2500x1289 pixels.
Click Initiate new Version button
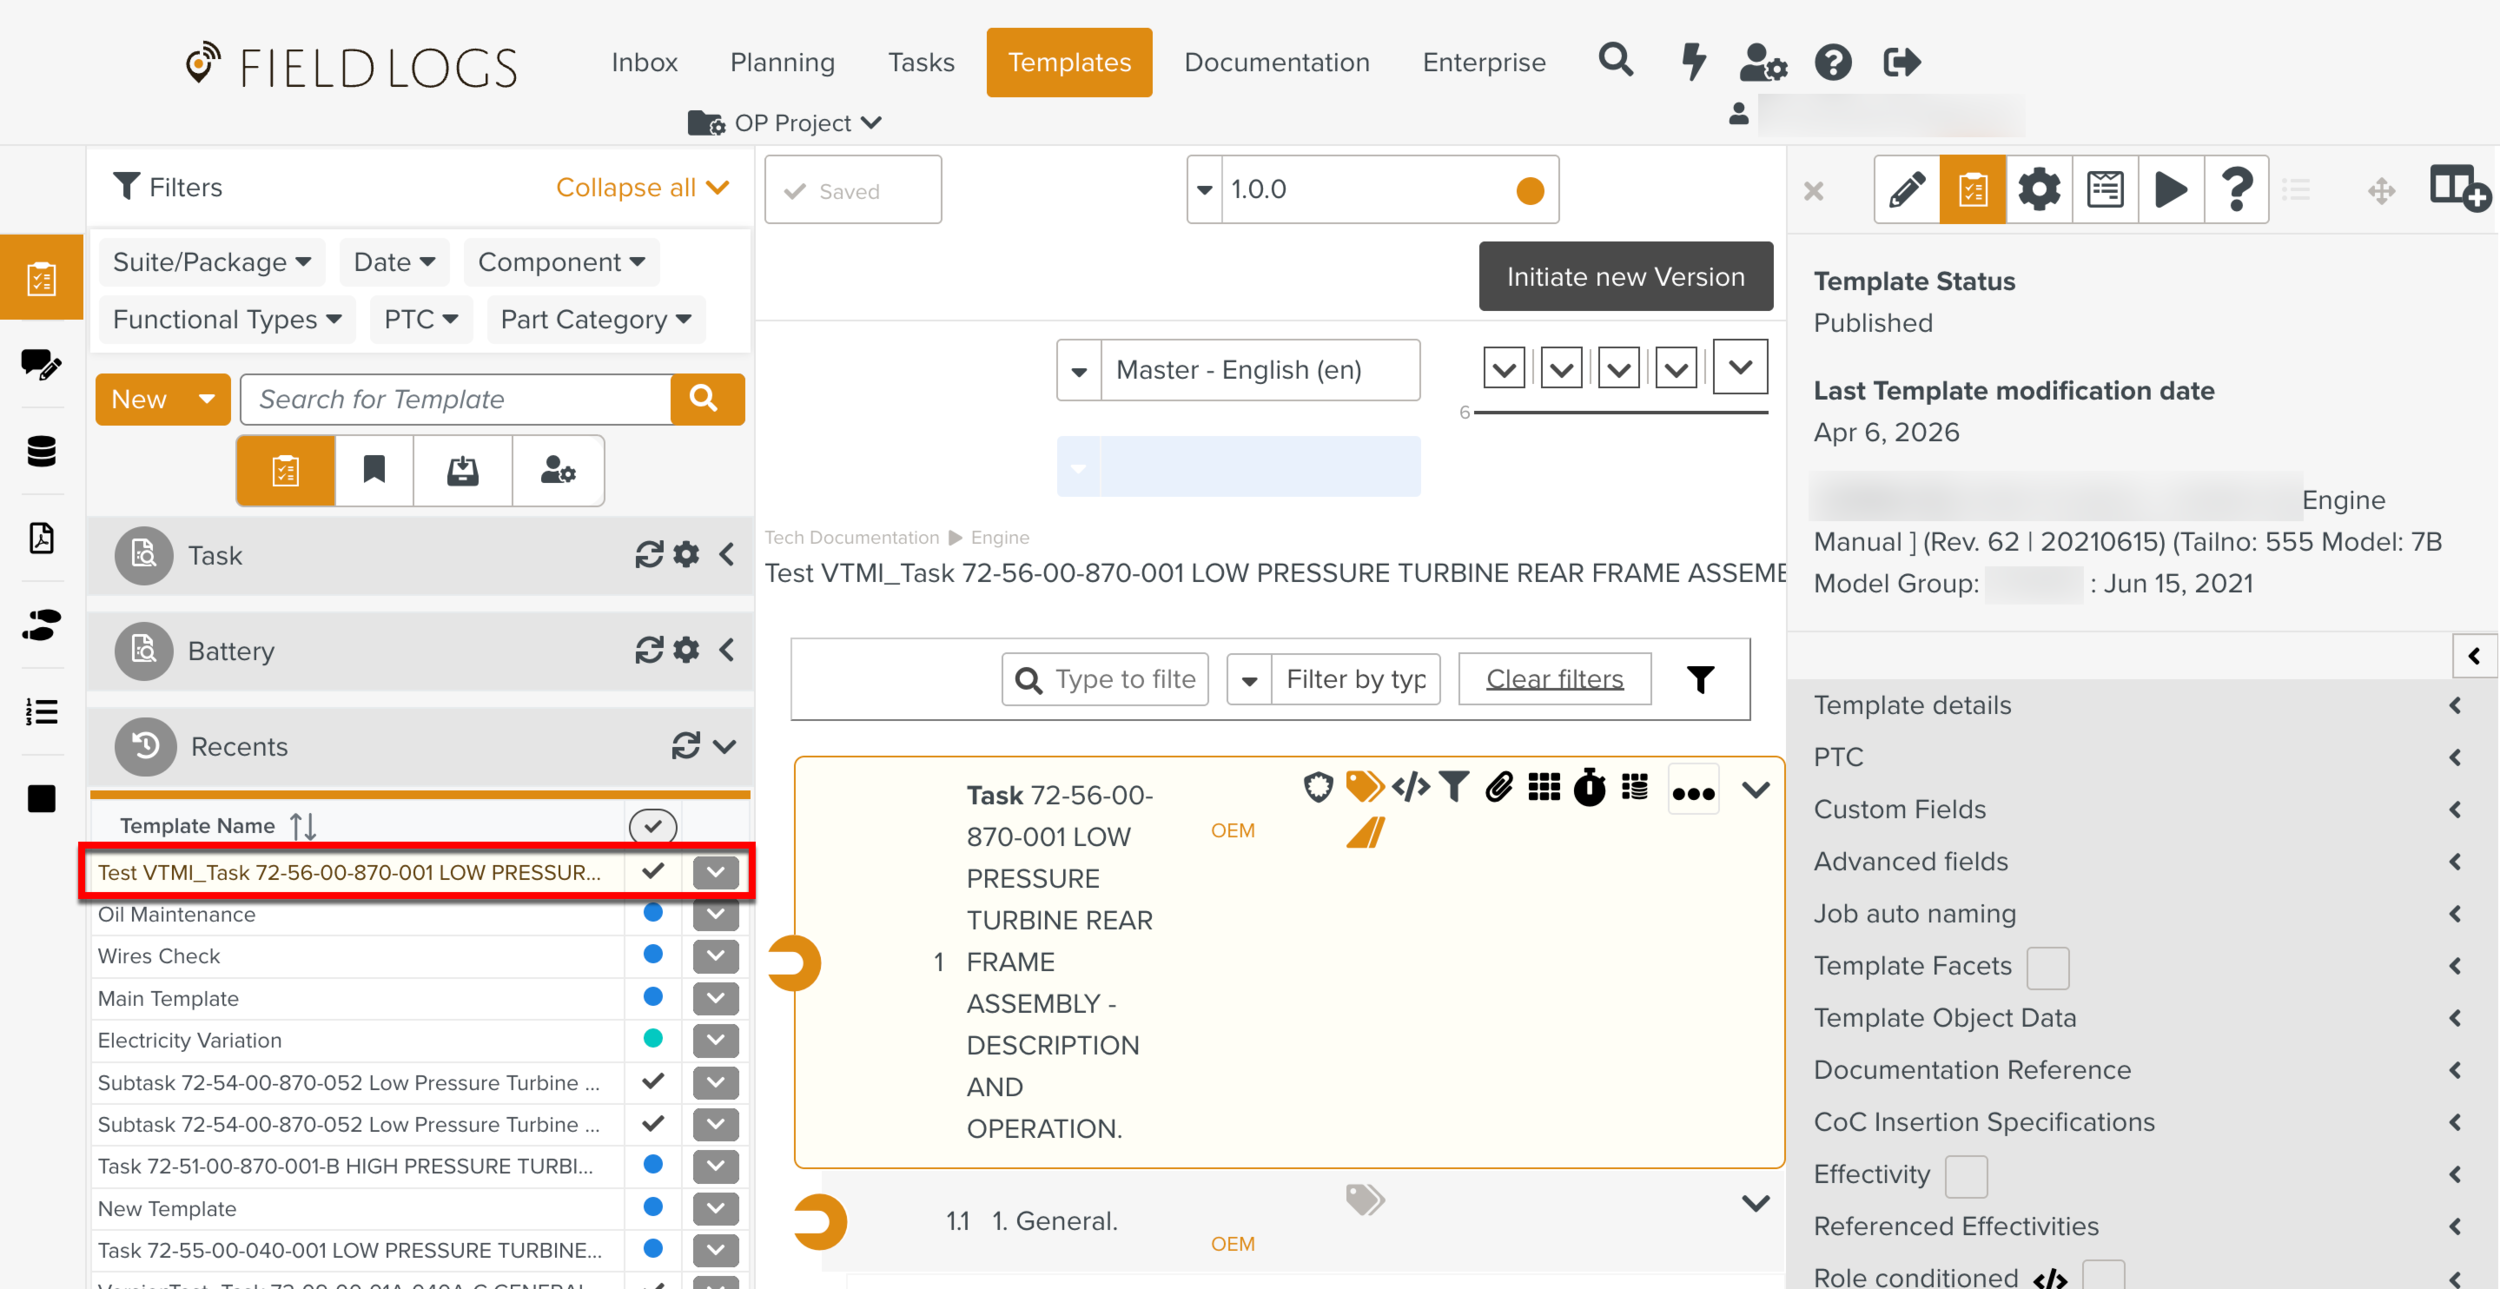click(x=1625, y=277)
